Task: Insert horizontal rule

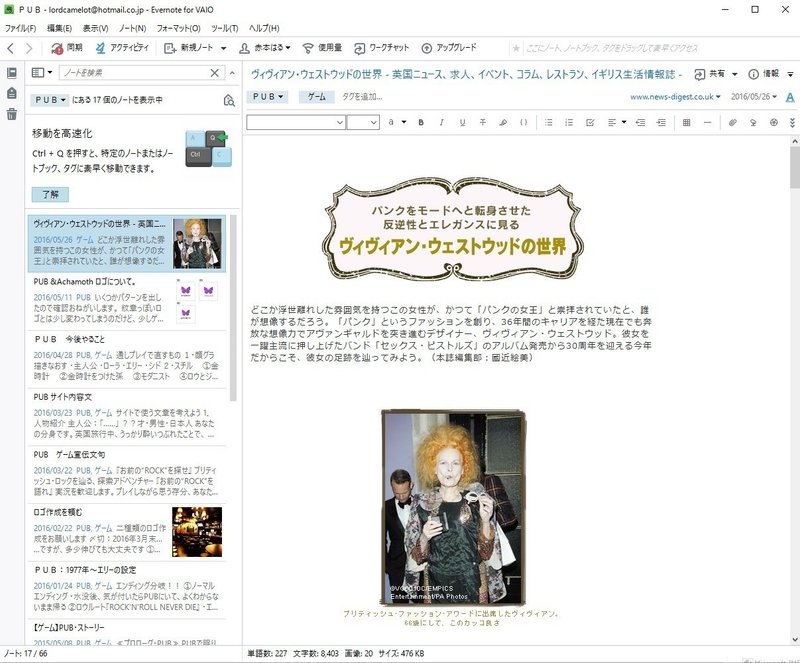Action: [x=707, y=122]
